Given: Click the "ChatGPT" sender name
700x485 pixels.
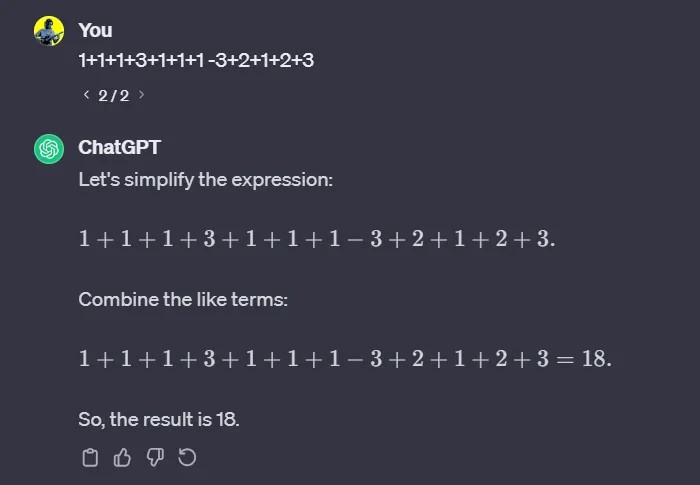Looking at the screenshot, I should click(119, 148).
